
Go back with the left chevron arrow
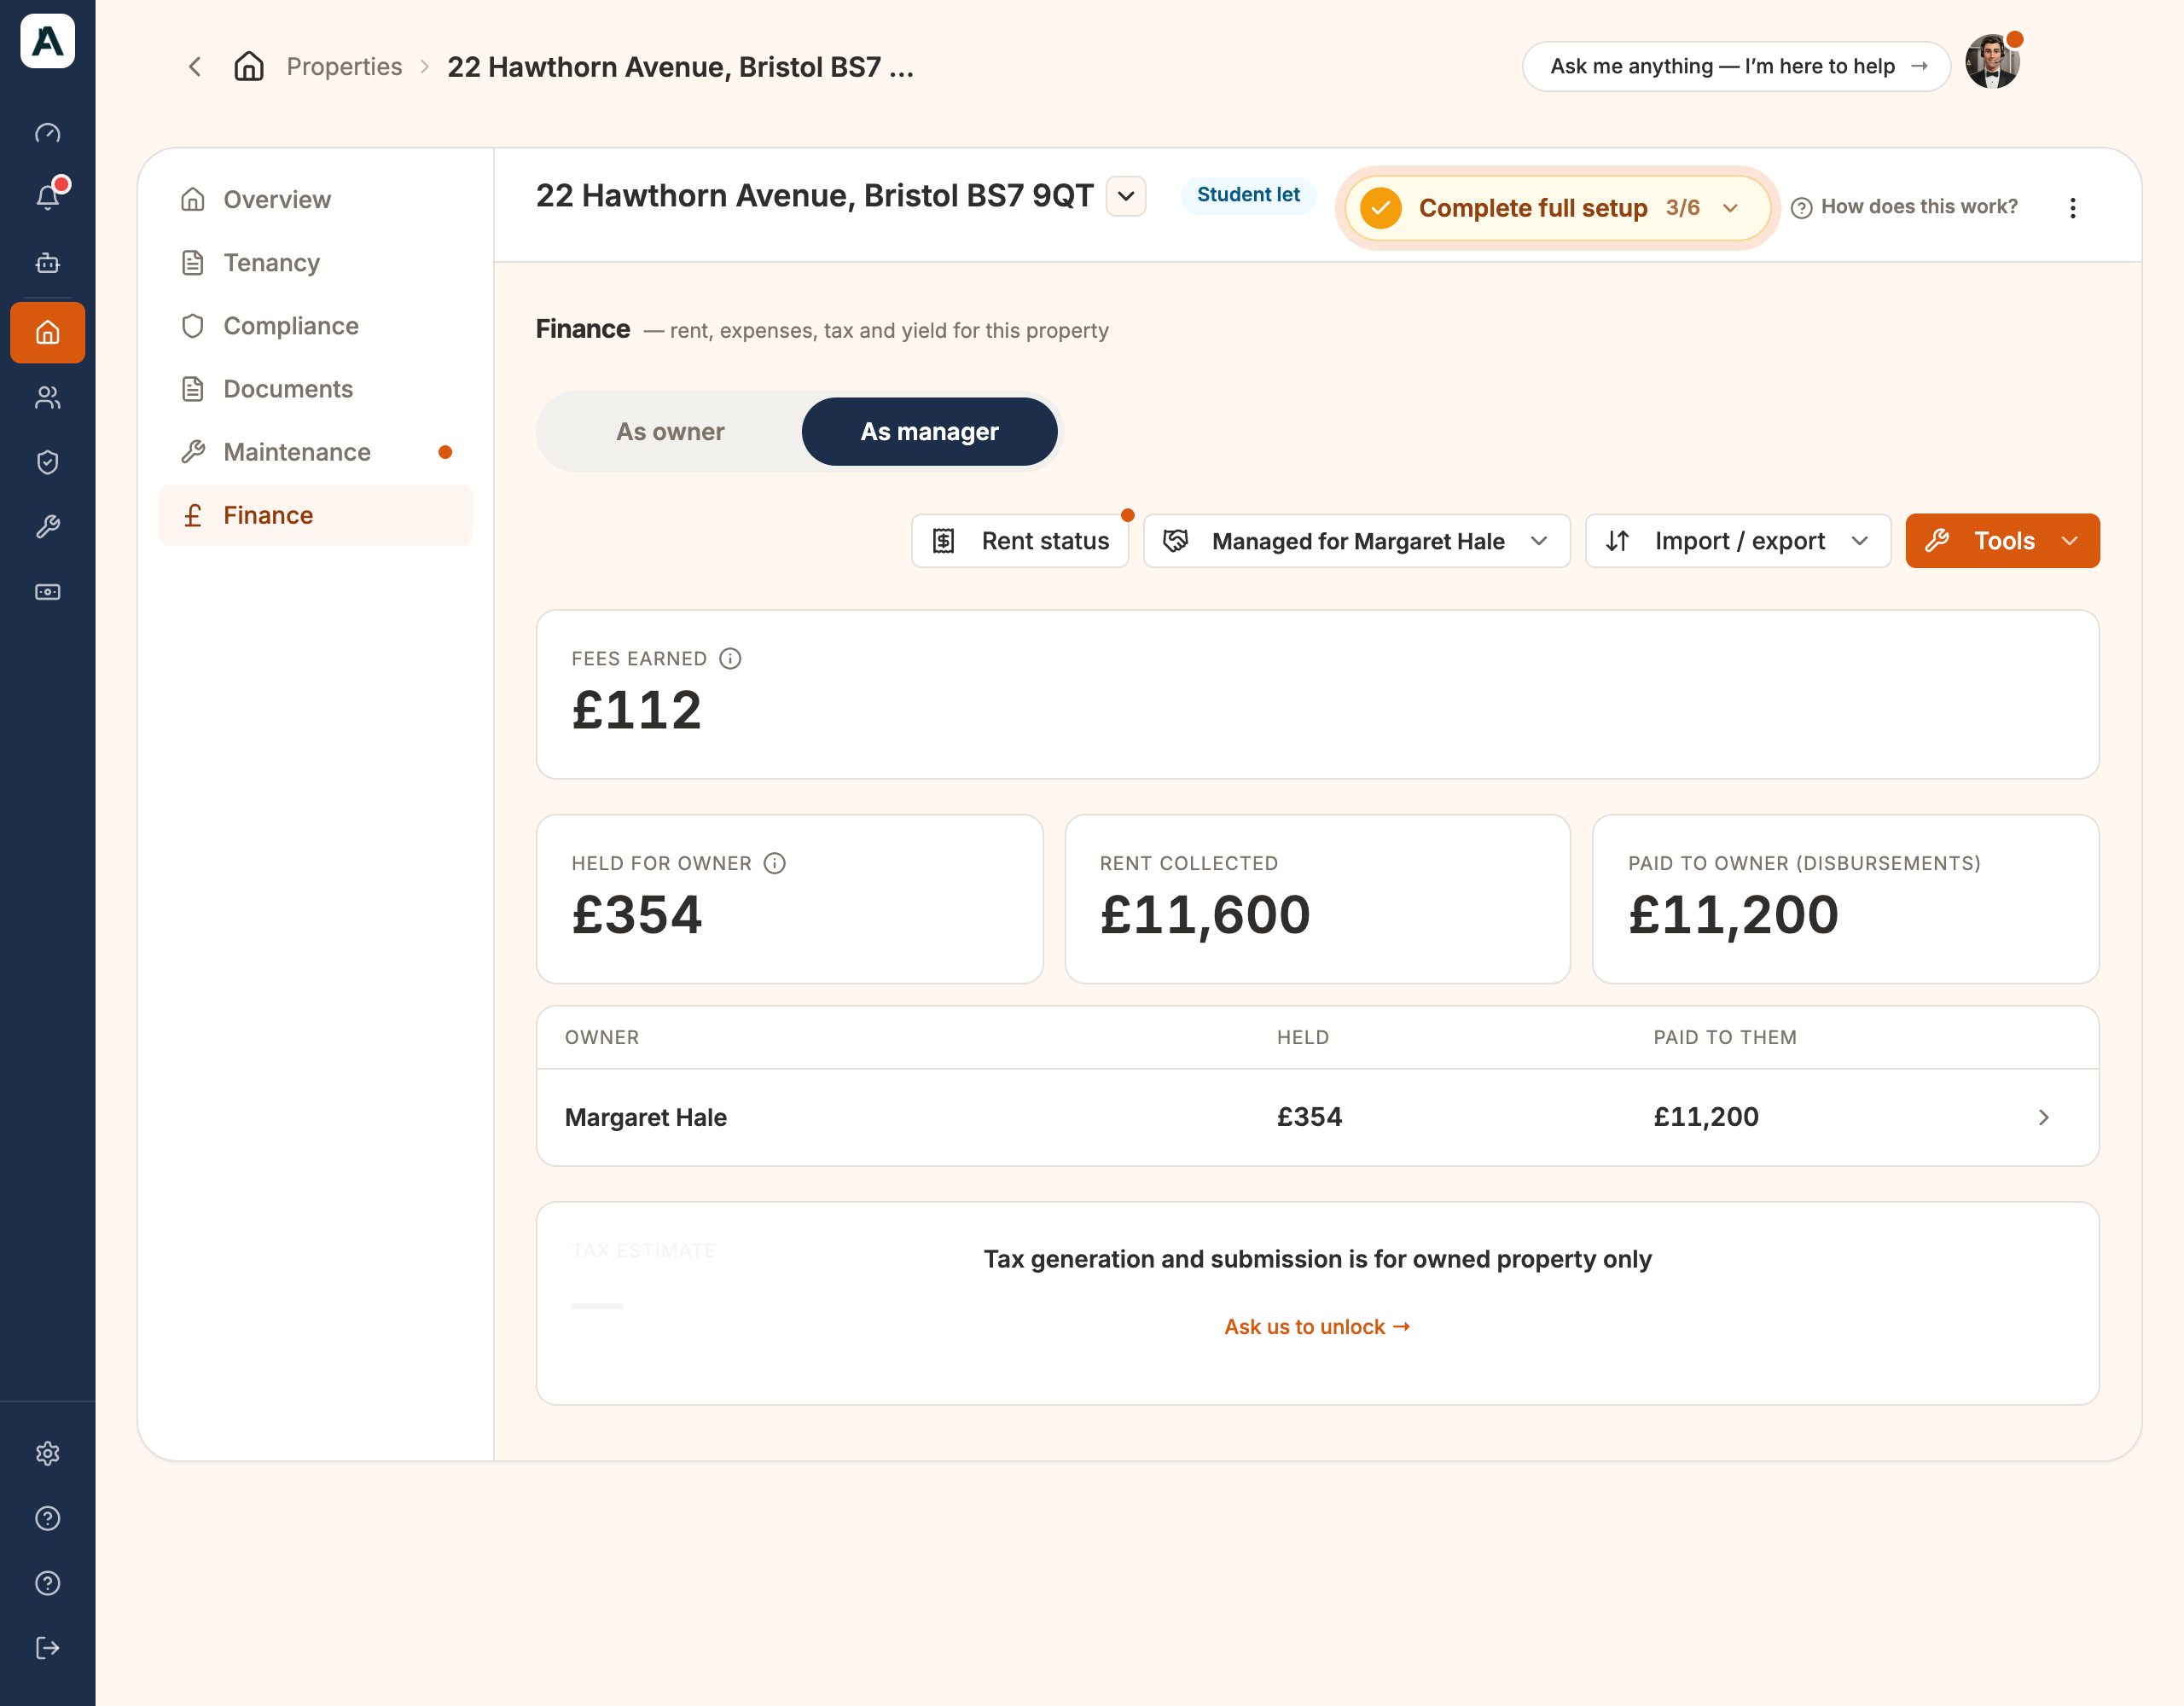(x=195, y=67)
